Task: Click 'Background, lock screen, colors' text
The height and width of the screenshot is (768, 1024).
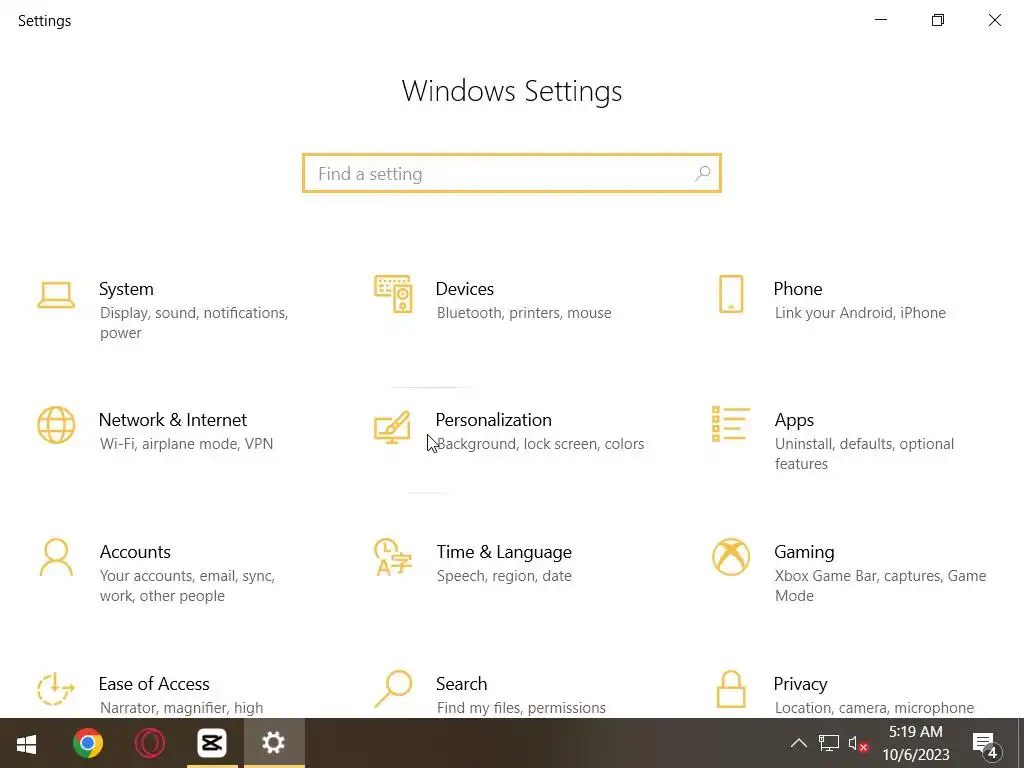Action: pyautogui.click(x=540, y=443)
